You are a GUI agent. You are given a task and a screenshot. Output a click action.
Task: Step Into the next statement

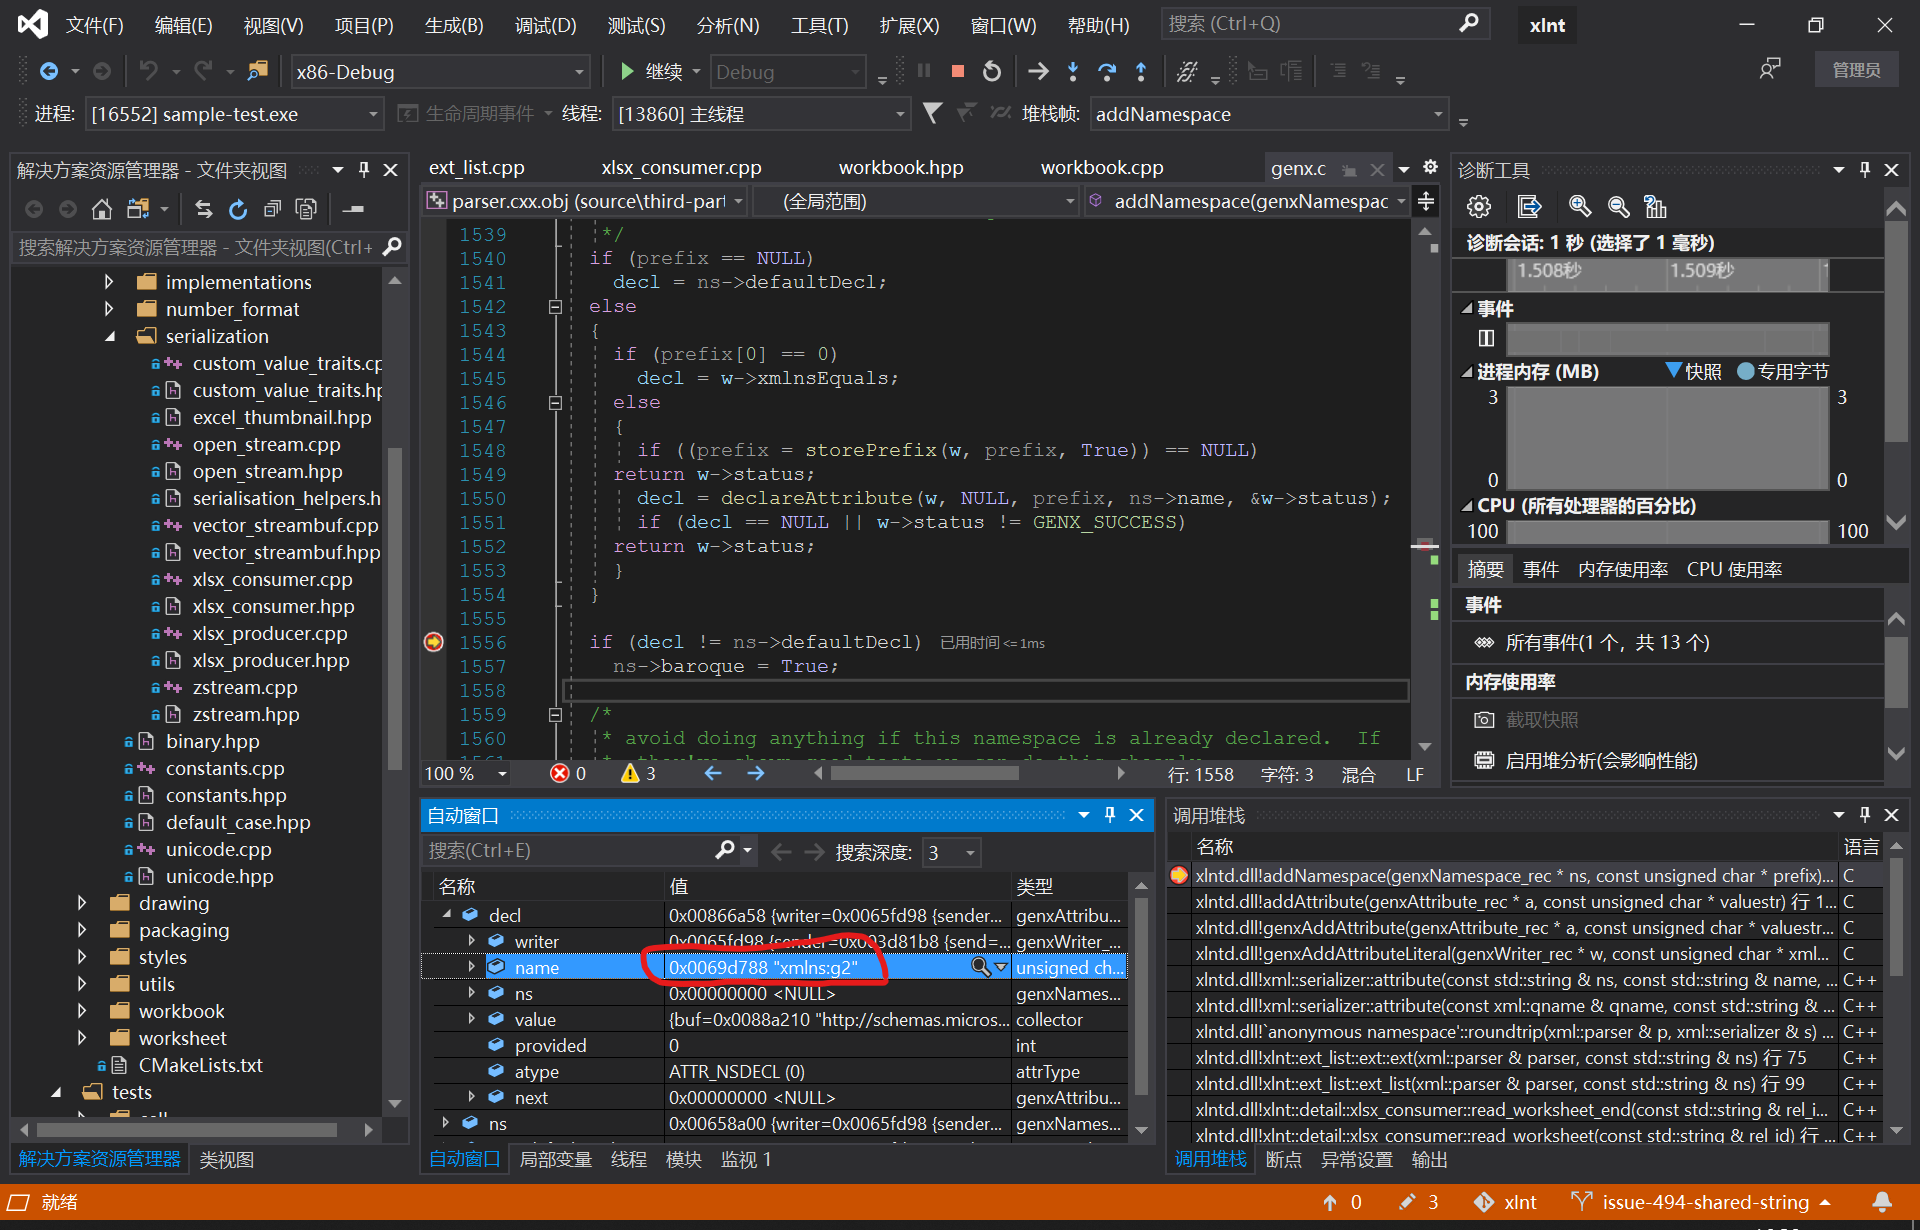(1072, 71)
